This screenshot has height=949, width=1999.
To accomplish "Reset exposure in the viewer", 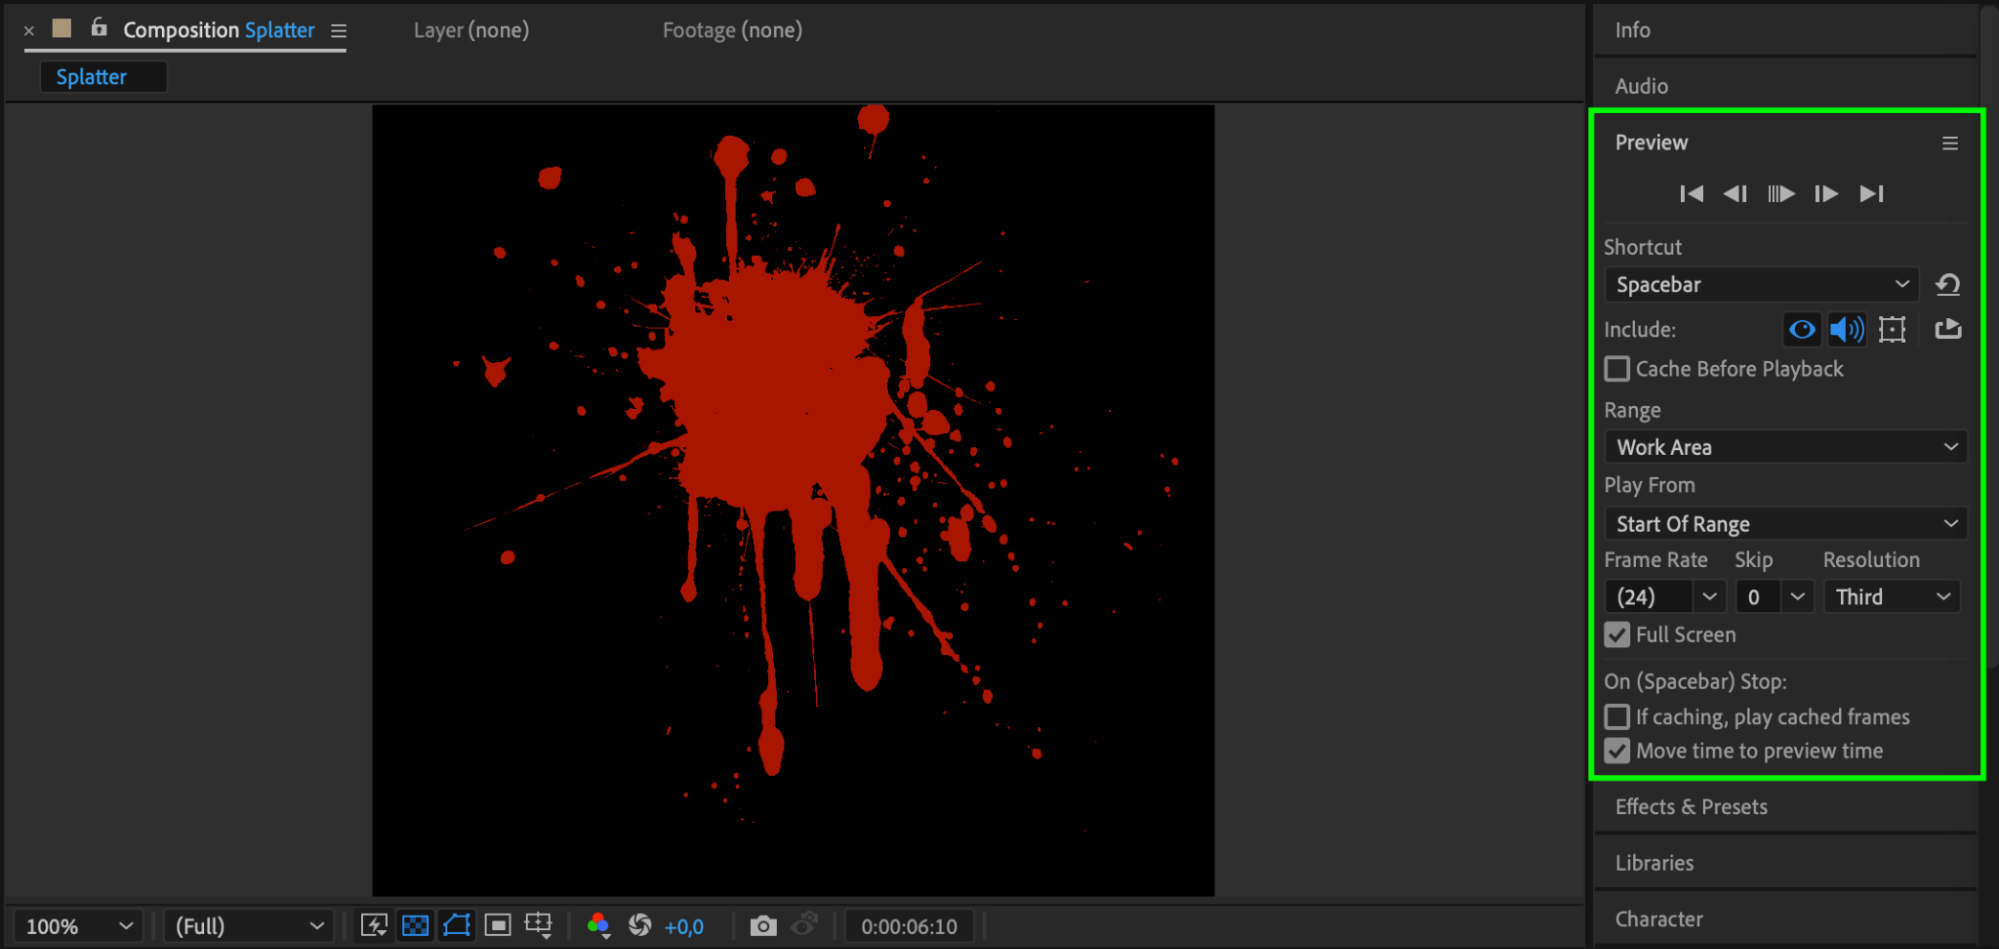I will pos(640,926).
